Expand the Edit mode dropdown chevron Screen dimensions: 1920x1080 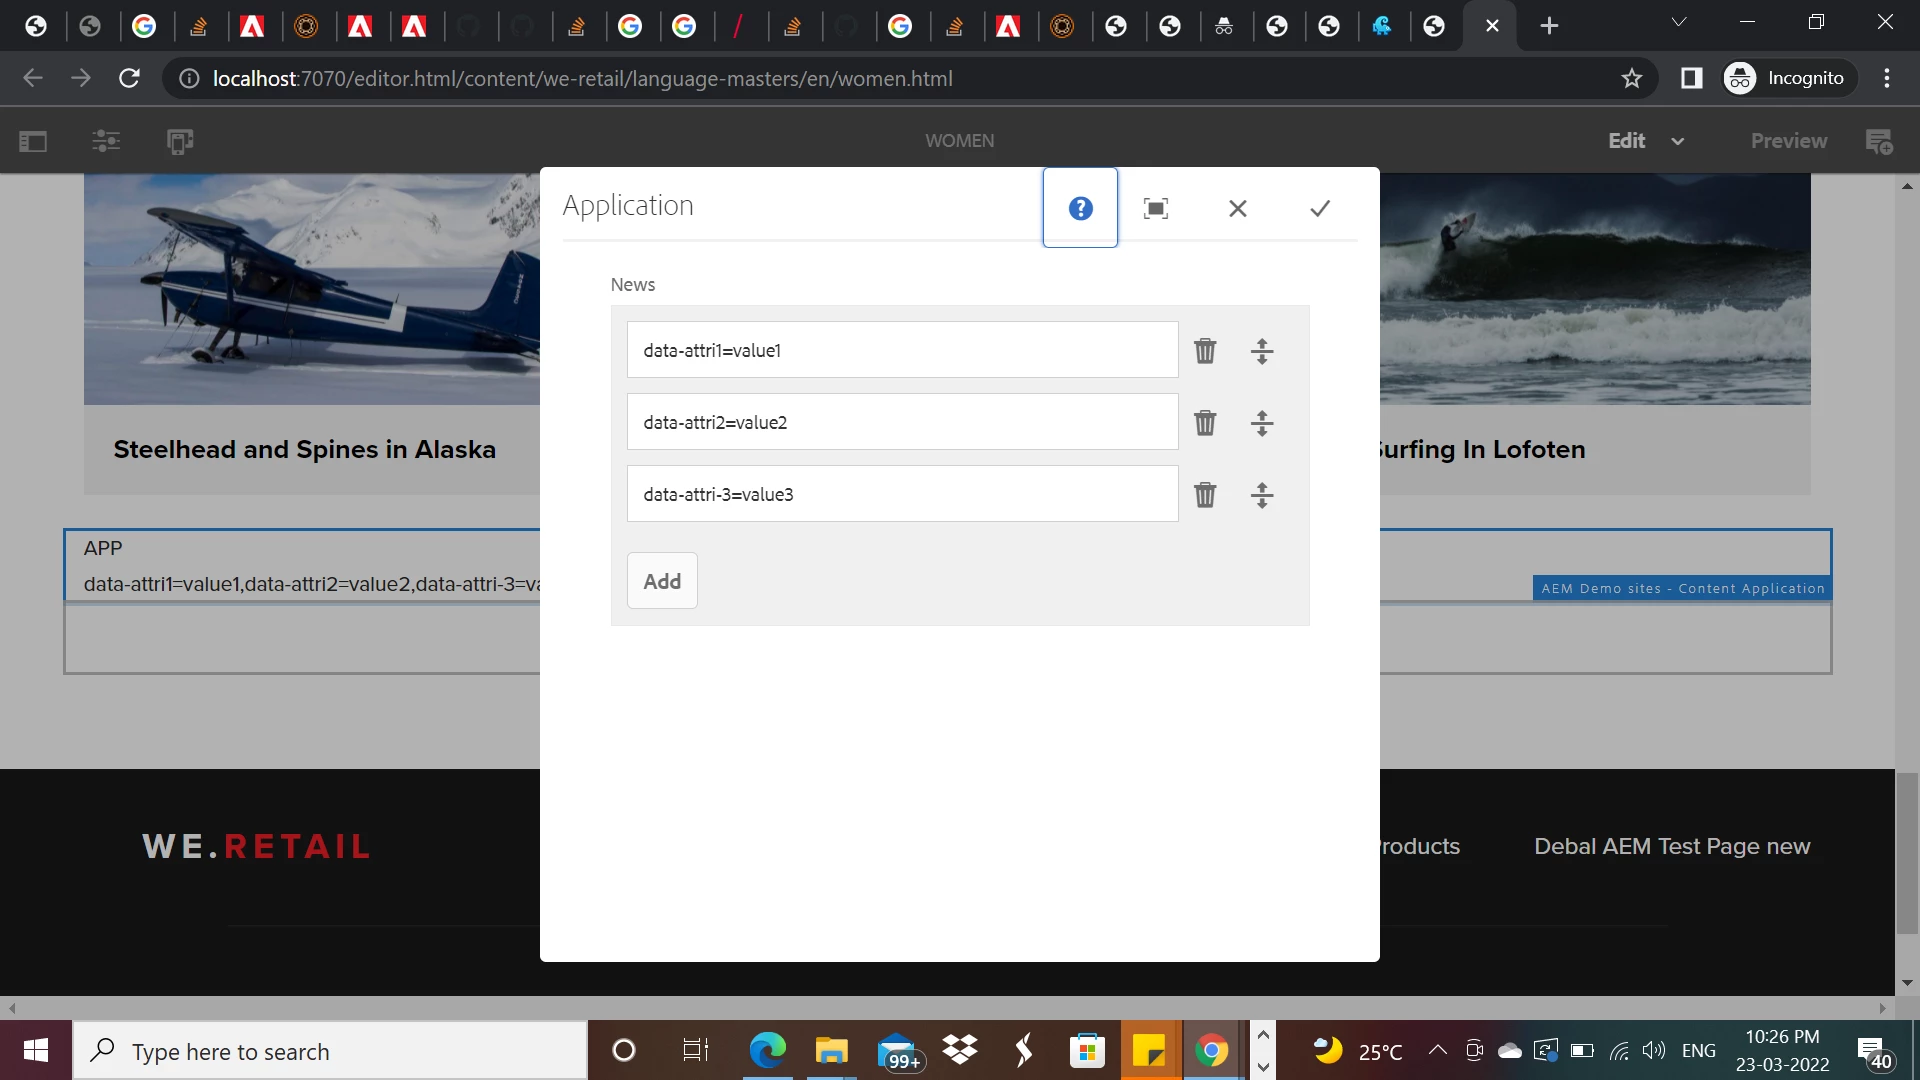1678,141
